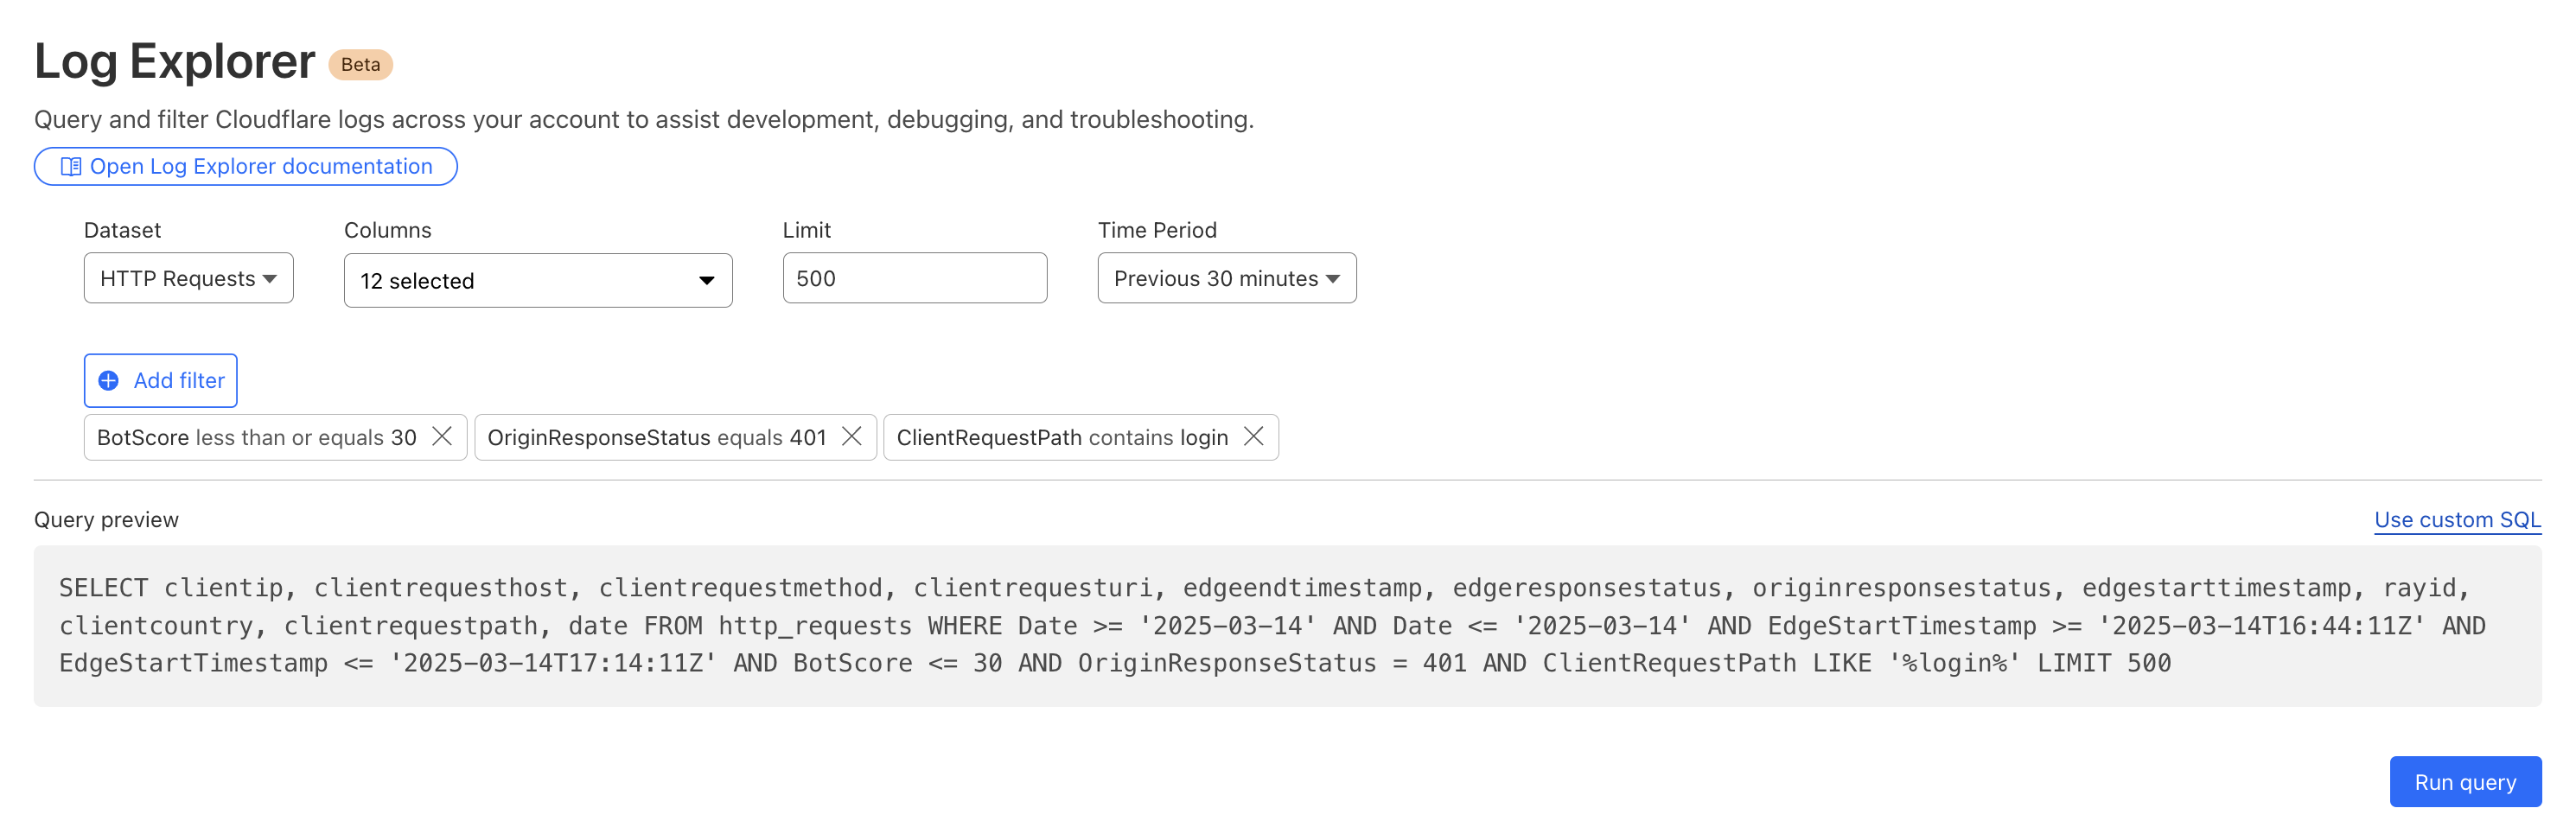Click the Log Explorer page heading
The image size is (2576, 840).
pos(175,61)
